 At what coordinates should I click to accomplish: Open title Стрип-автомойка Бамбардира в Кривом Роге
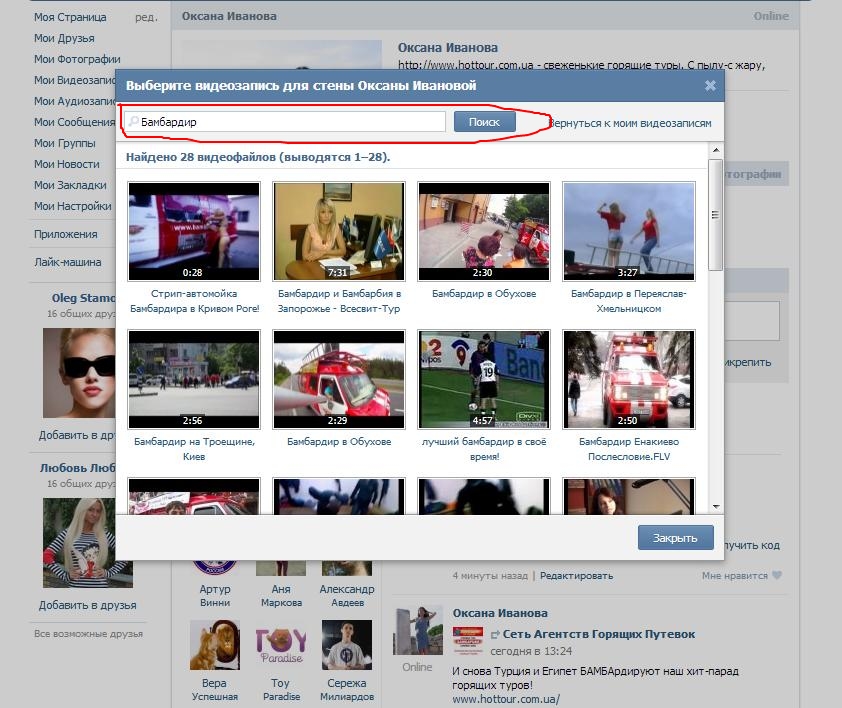(194, 301)
